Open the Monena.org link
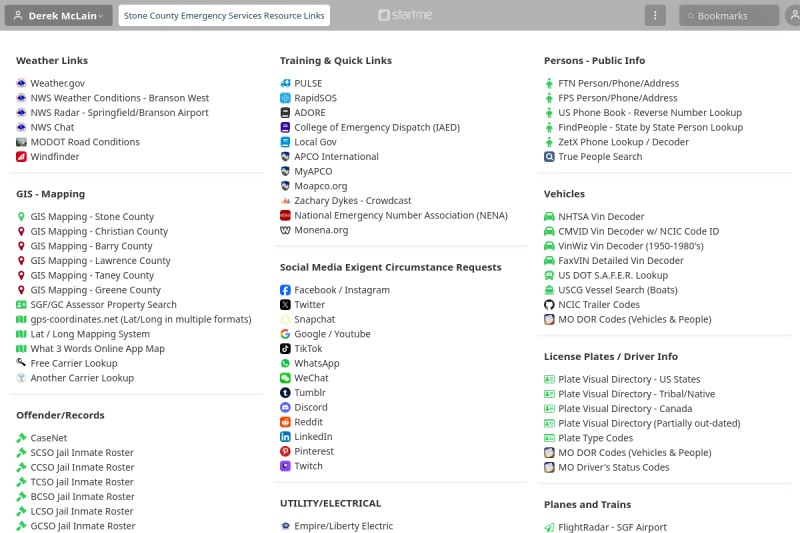The width and height of the screenshot is (800, 533). point(321,230)
